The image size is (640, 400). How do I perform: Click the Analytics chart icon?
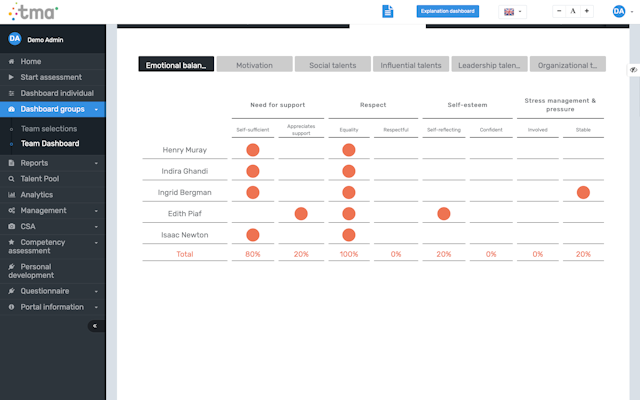pyautogui.click(x=11, y=195)
